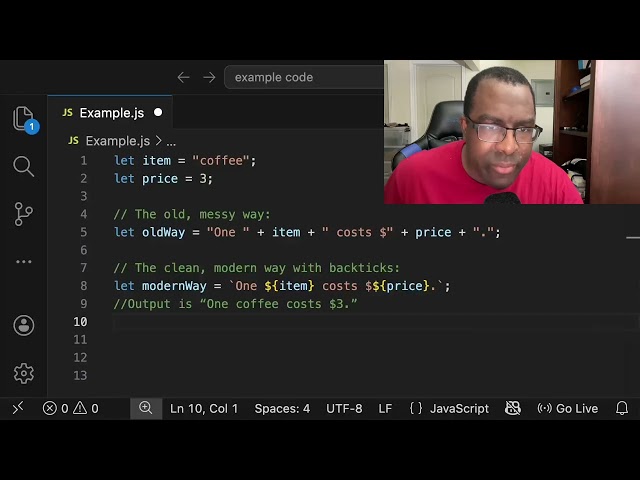The height and width of the screenshot is (480, 640).
Task: Click the Copilot status icon
Action: pos(513,408)
